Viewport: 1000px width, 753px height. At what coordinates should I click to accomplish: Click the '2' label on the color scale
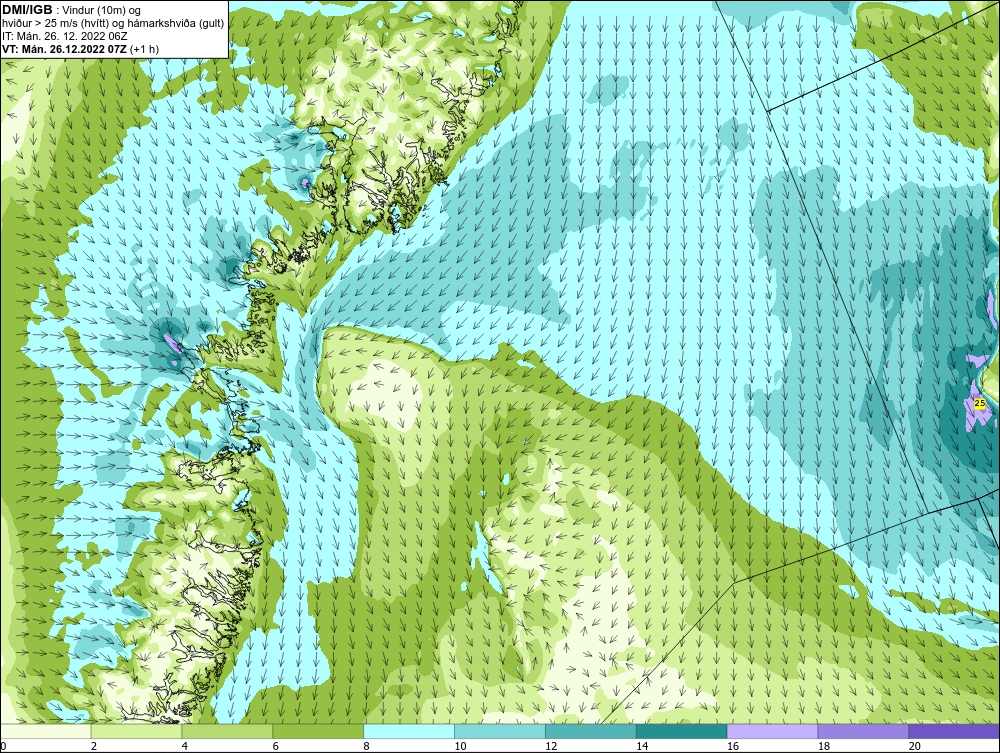(x=94, y=746)
